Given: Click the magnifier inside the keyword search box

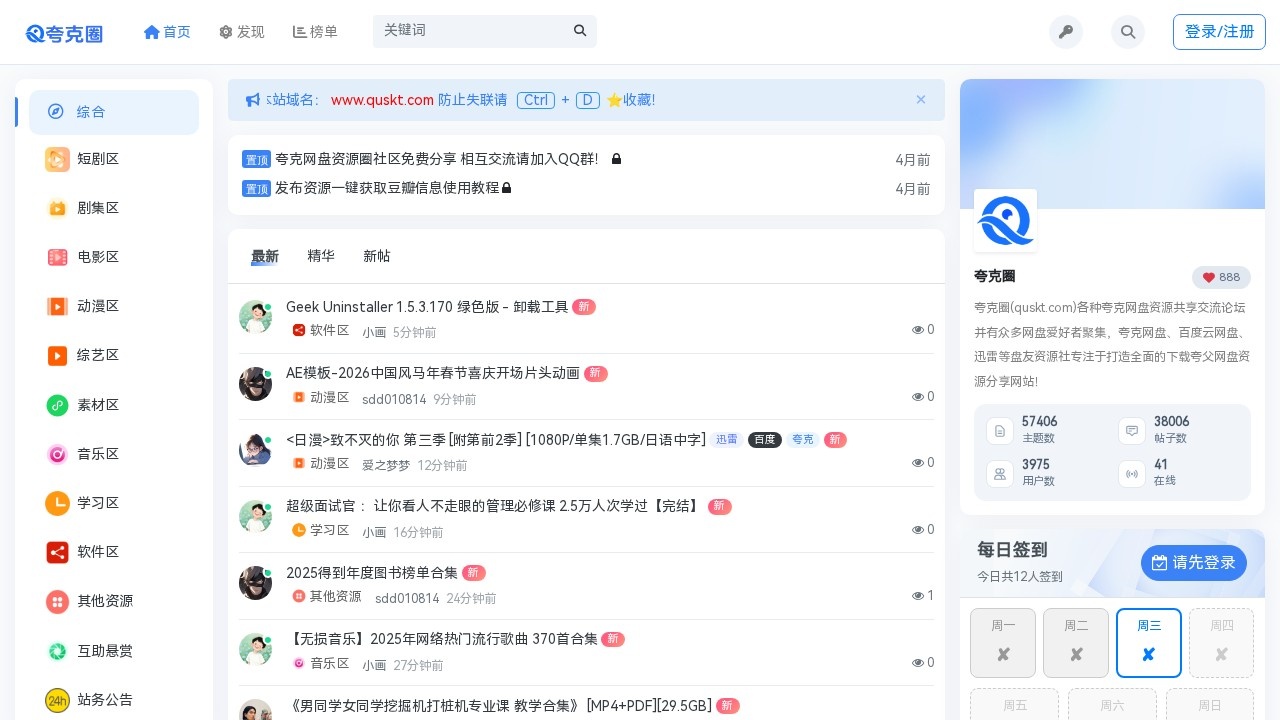Looking at the screenshot, I should (x=580, y=31).
